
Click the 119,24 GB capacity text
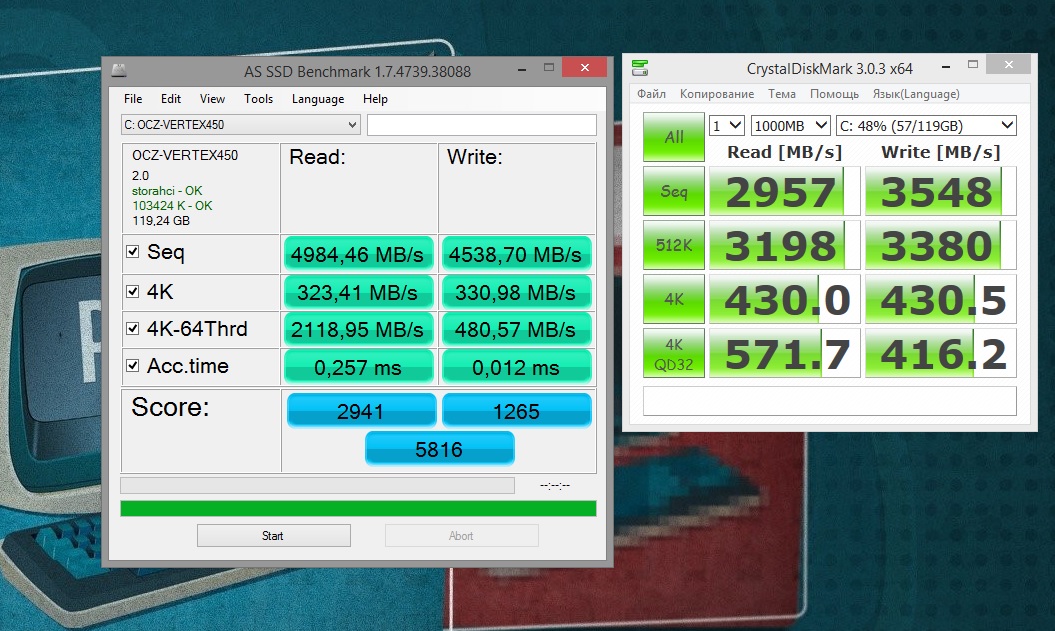click(x=161, y=221)
